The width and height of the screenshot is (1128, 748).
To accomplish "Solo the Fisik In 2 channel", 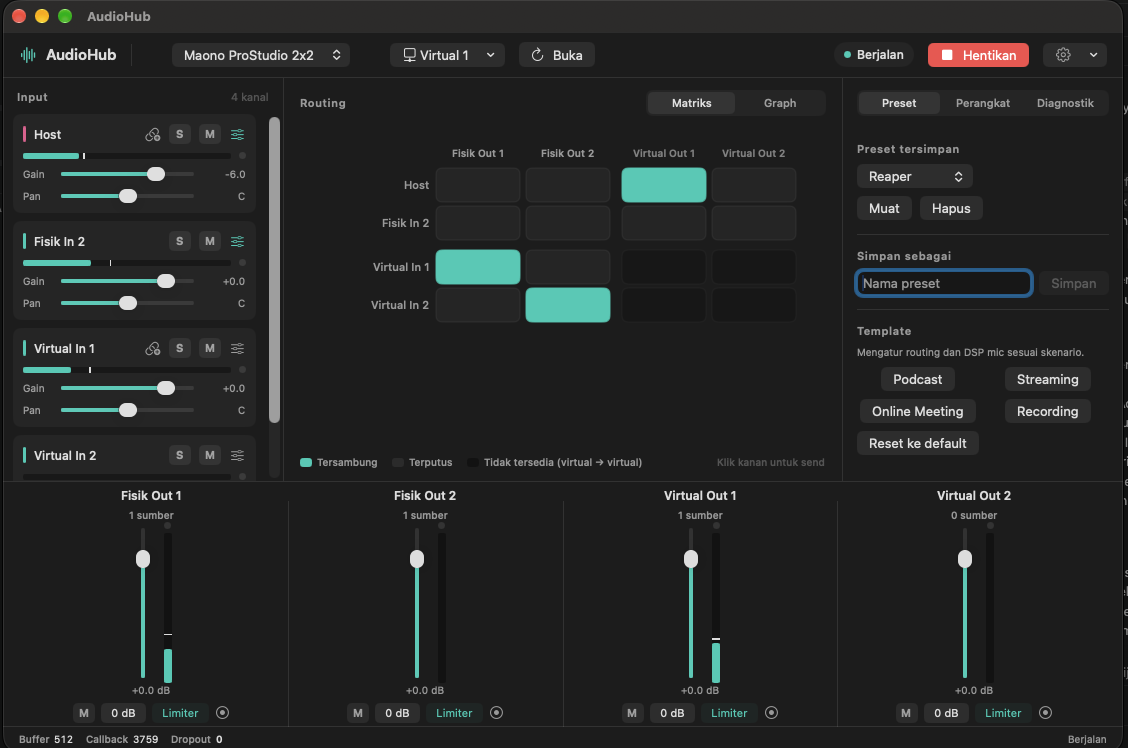I will point(180,242).
